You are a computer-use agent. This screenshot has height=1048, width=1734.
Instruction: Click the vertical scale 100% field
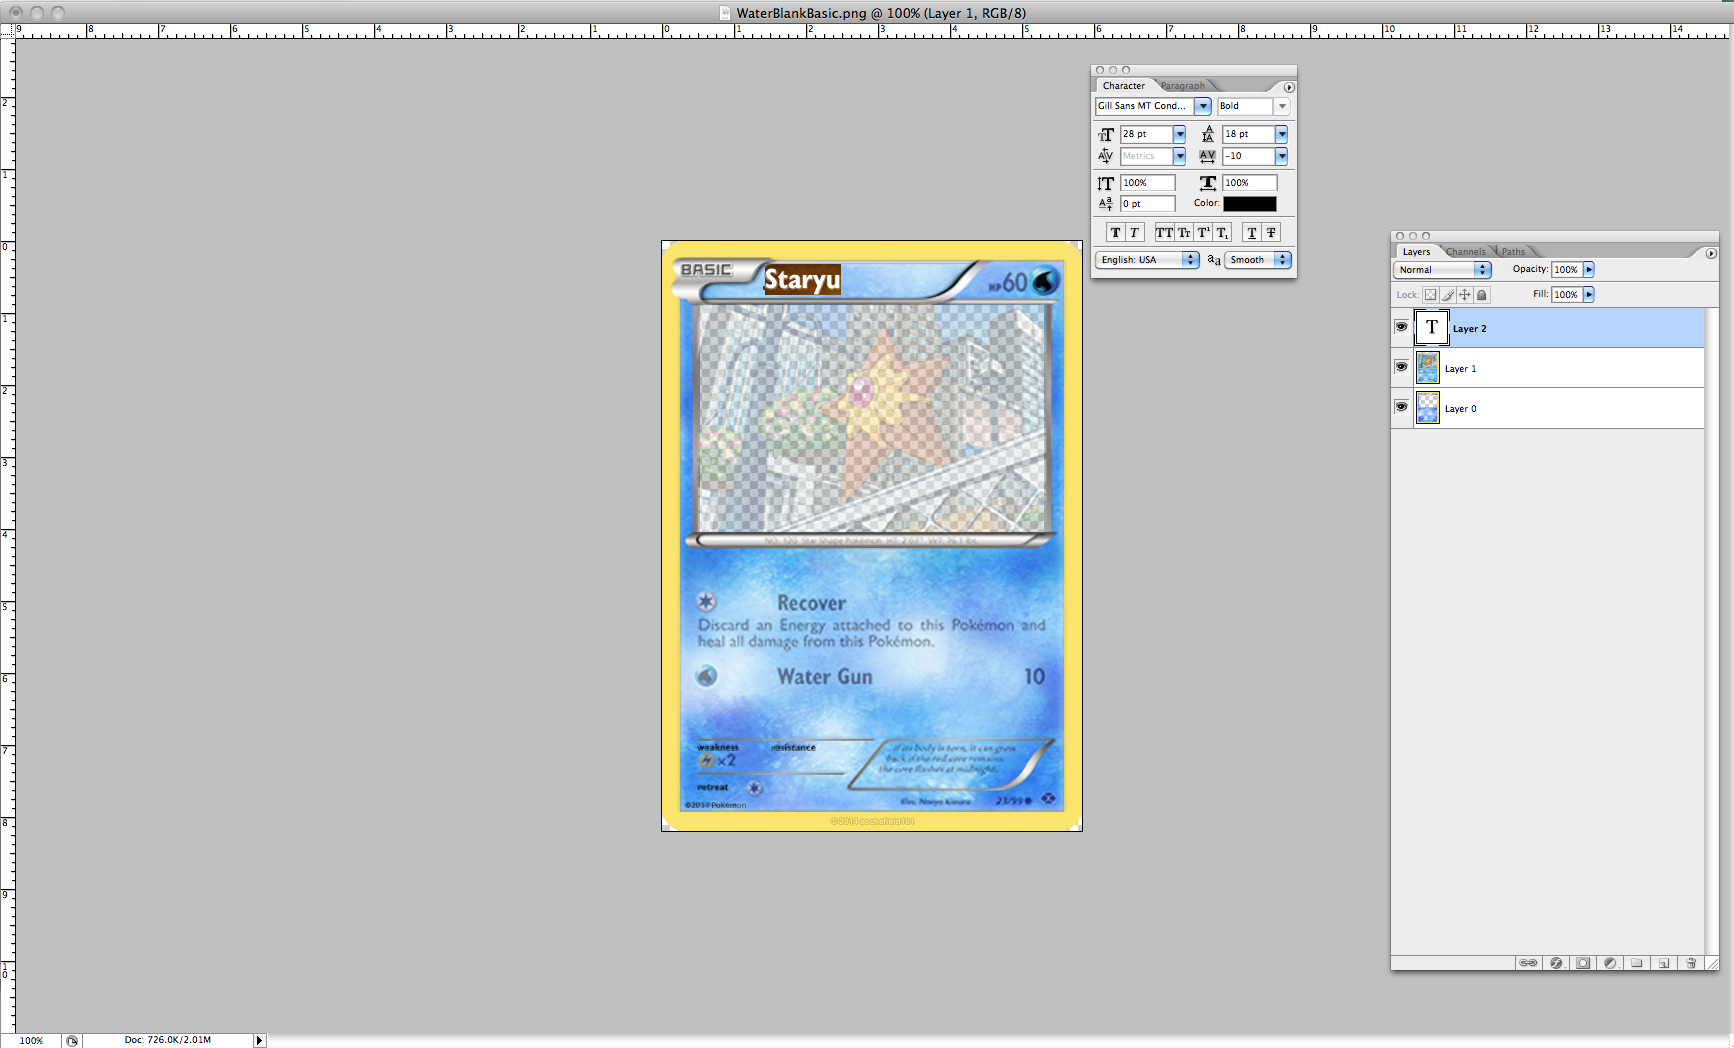click(1147, 183)
